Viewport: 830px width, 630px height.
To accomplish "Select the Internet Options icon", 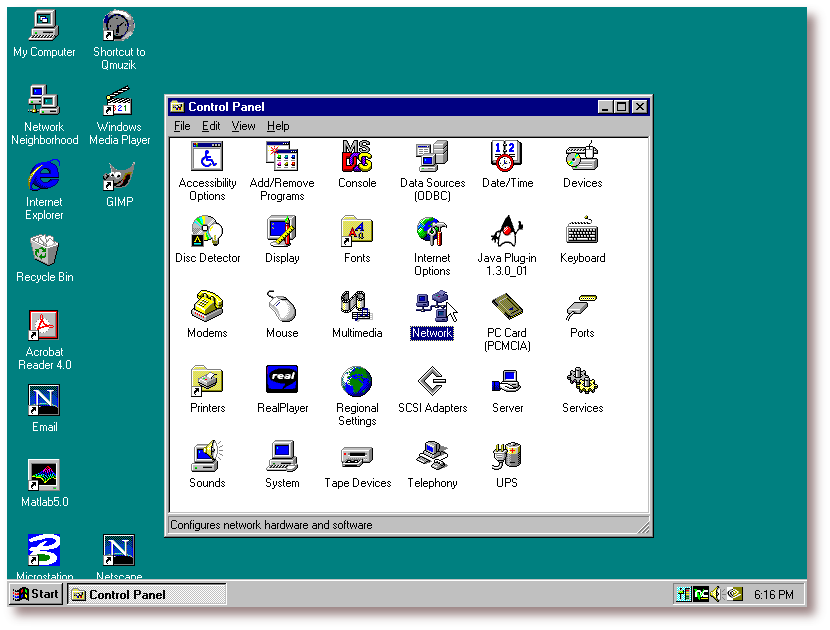I will coord(432,232).
